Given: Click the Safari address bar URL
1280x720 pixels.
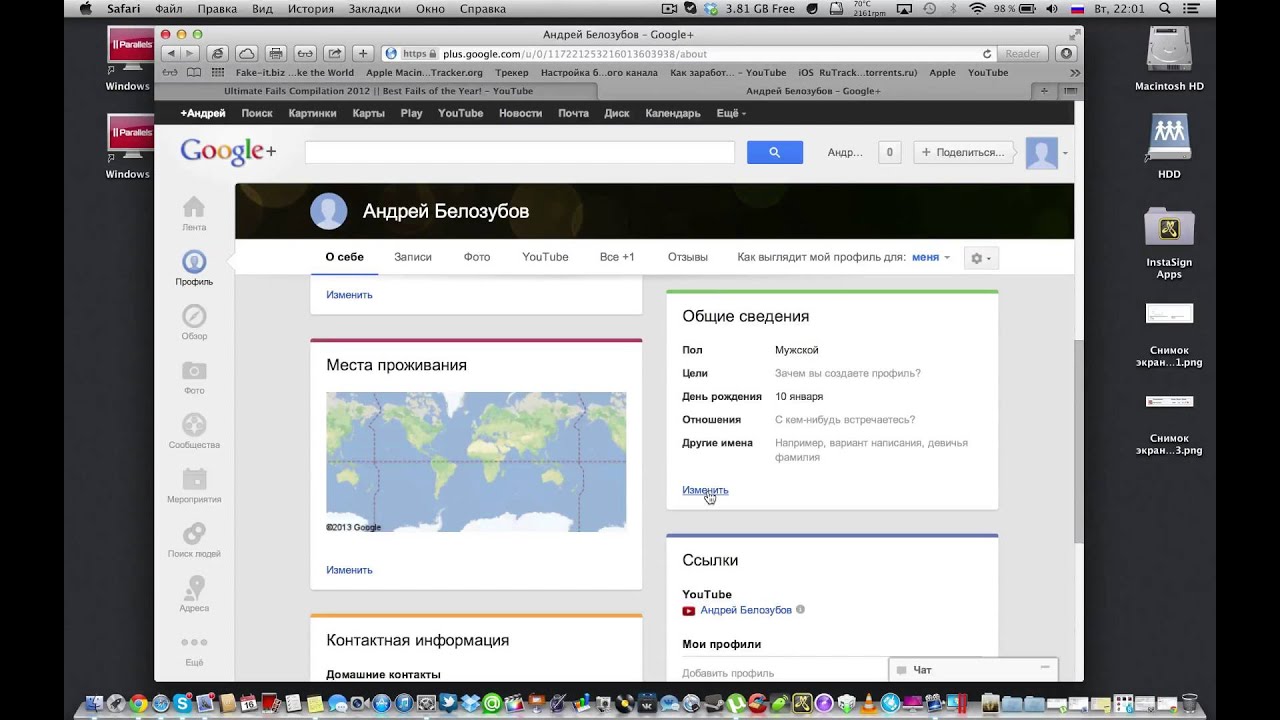Looking at the screenshot, I should (575, 54).
